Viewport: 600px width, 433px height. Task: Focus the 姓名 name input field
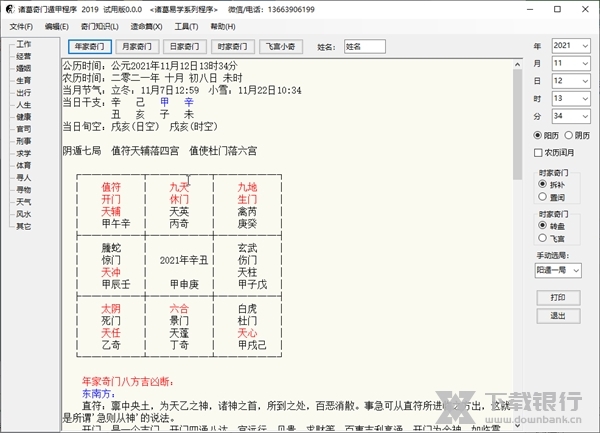pos(365,47)
